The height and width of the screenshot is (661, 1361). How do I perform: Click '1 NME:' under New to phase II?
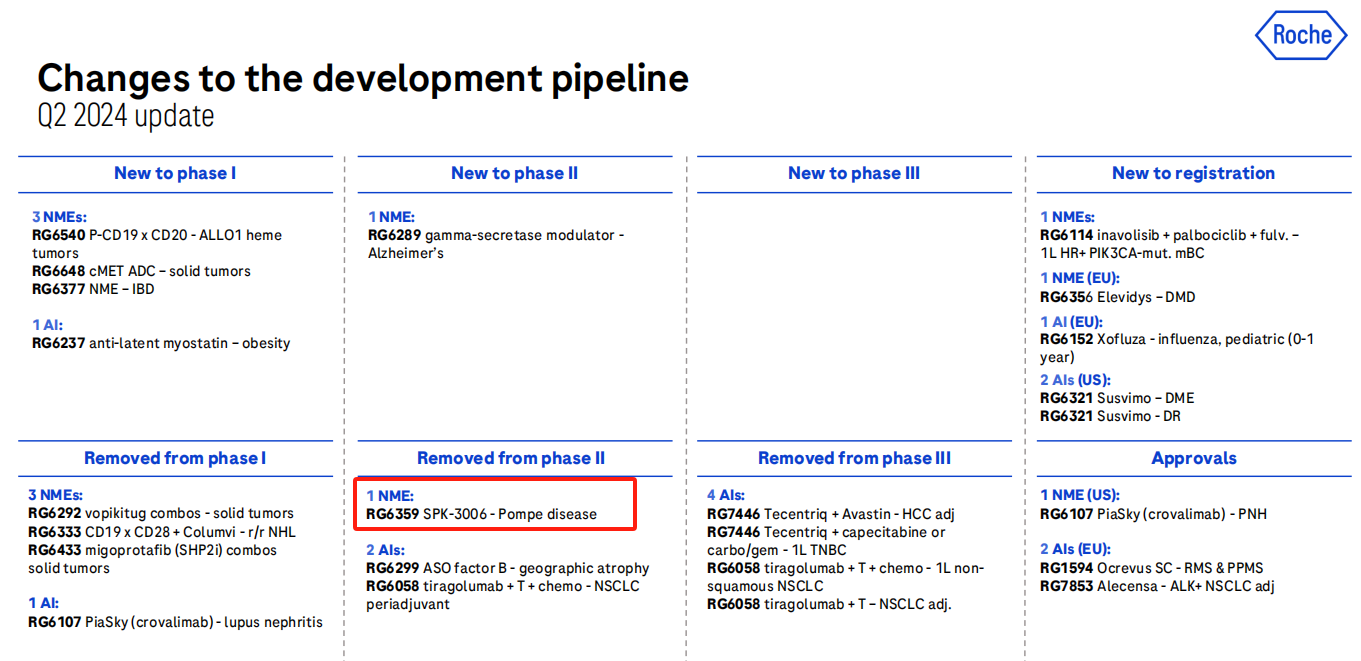click(x=391, y=217)
